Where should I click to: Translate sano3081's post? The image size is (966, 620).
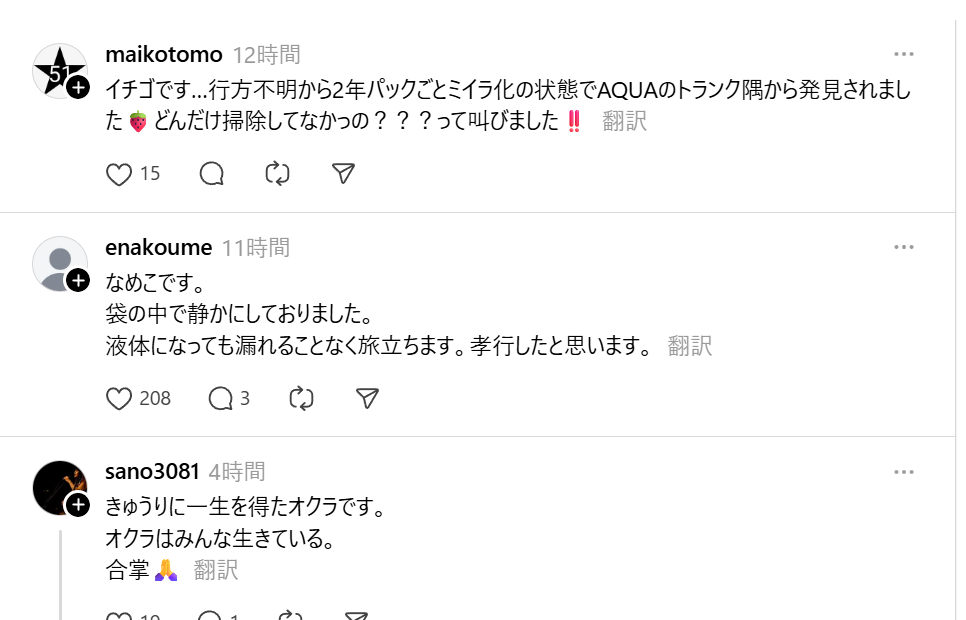coord(216,570)
